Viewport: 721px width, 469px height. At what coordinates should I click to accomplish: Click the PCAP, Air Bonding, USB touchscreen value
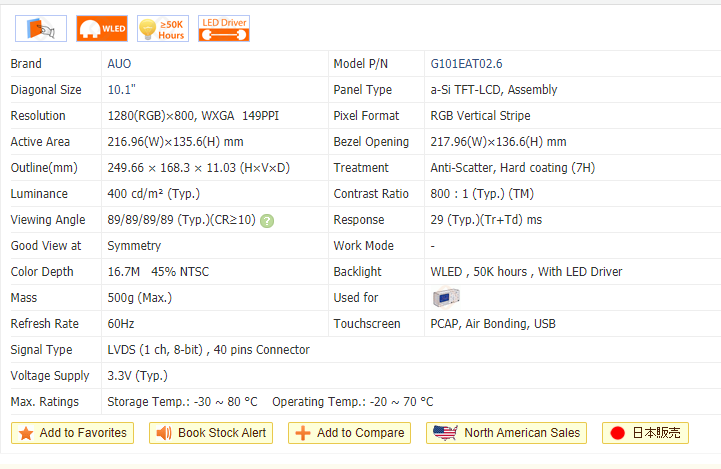click(x=493, y=324)
